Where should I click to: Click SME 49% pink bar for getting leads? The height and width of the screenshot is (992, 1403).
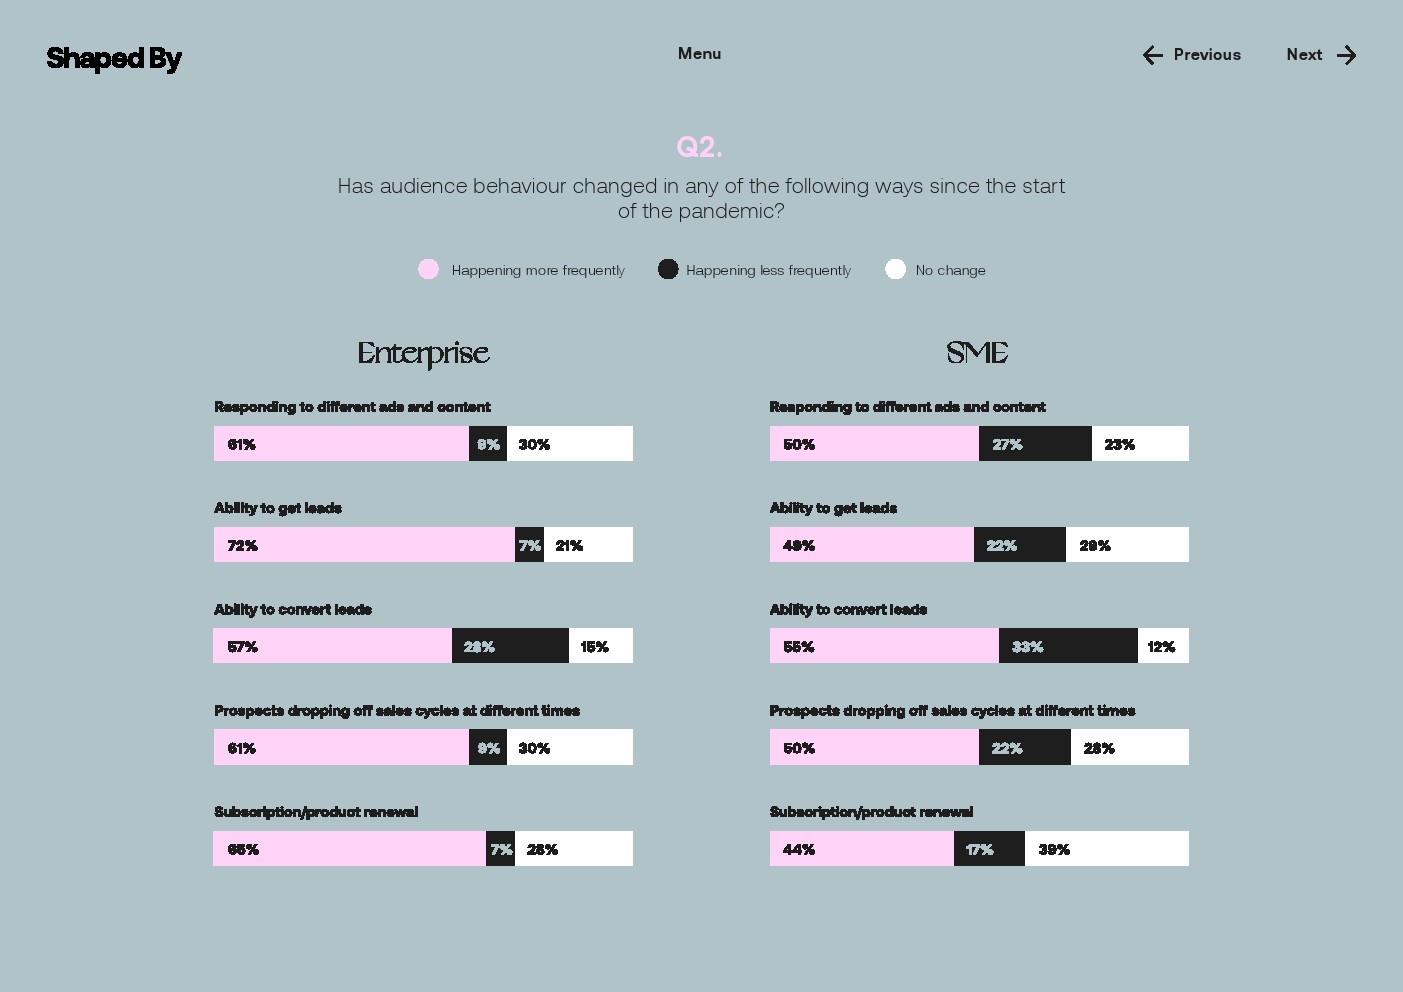[x=871, y=545]
